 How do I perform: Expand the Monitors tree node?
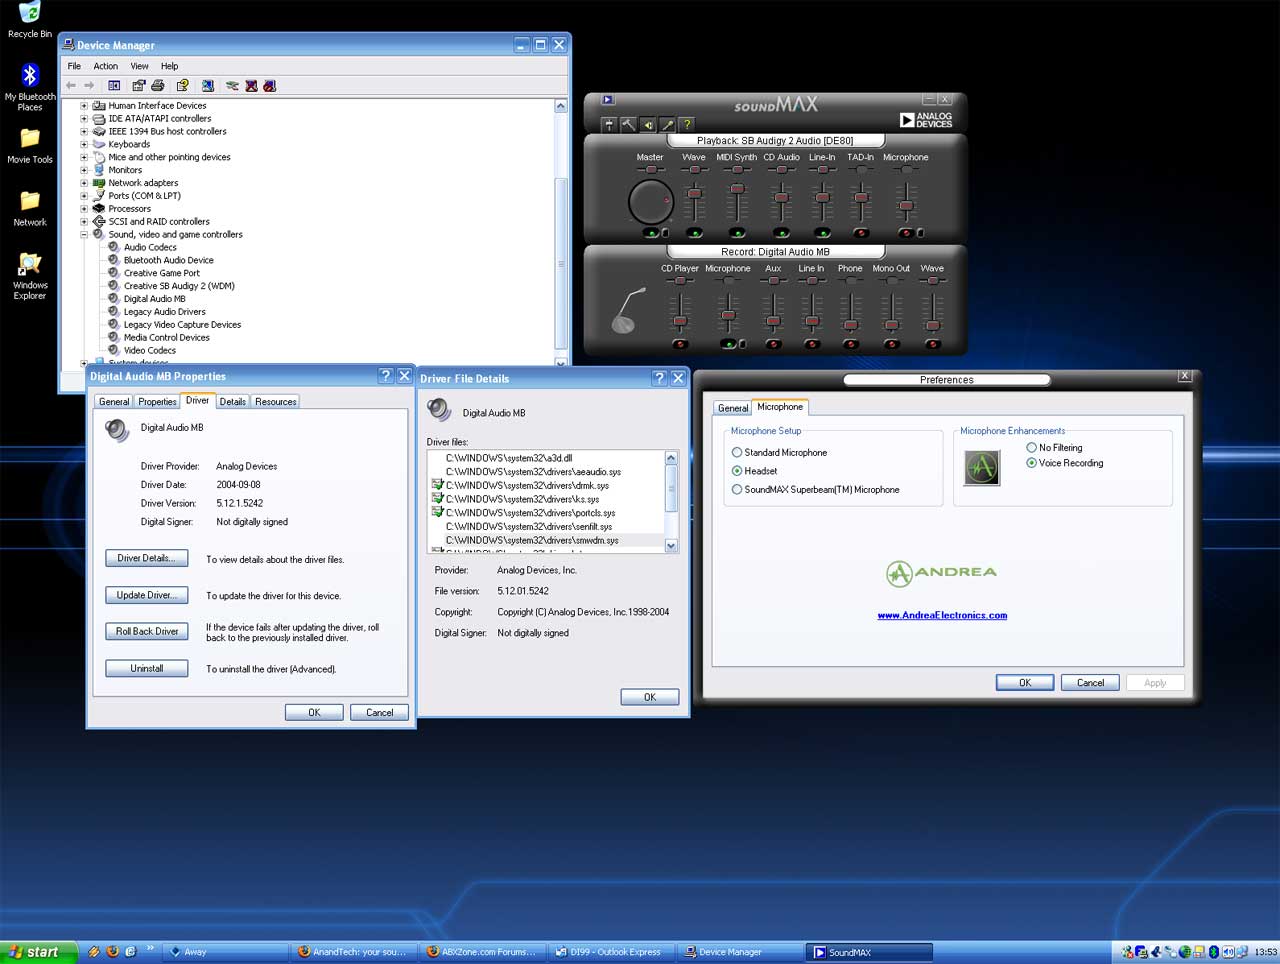pyautogui.click(x=84, y=170)
